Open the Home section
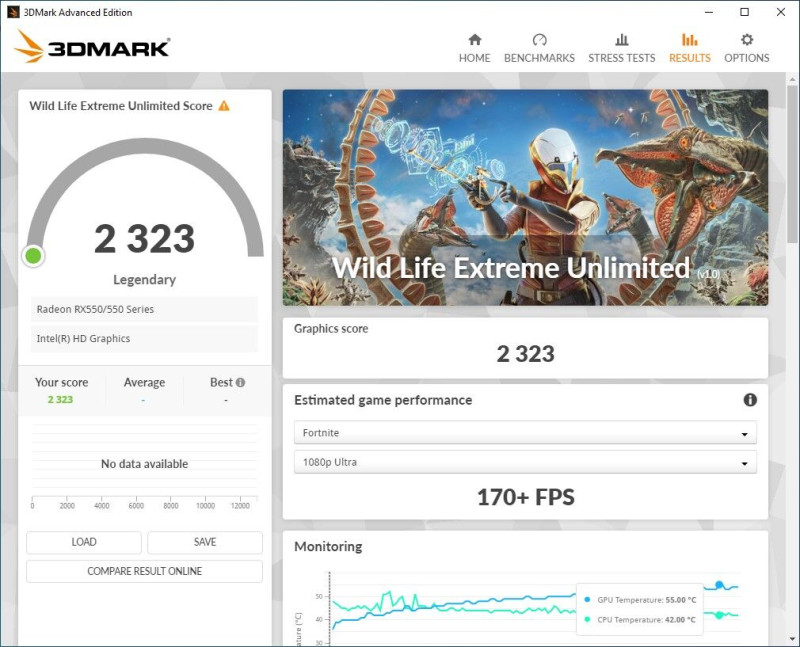Viewport: 800px width, 647px height. [x=474, y=48]
